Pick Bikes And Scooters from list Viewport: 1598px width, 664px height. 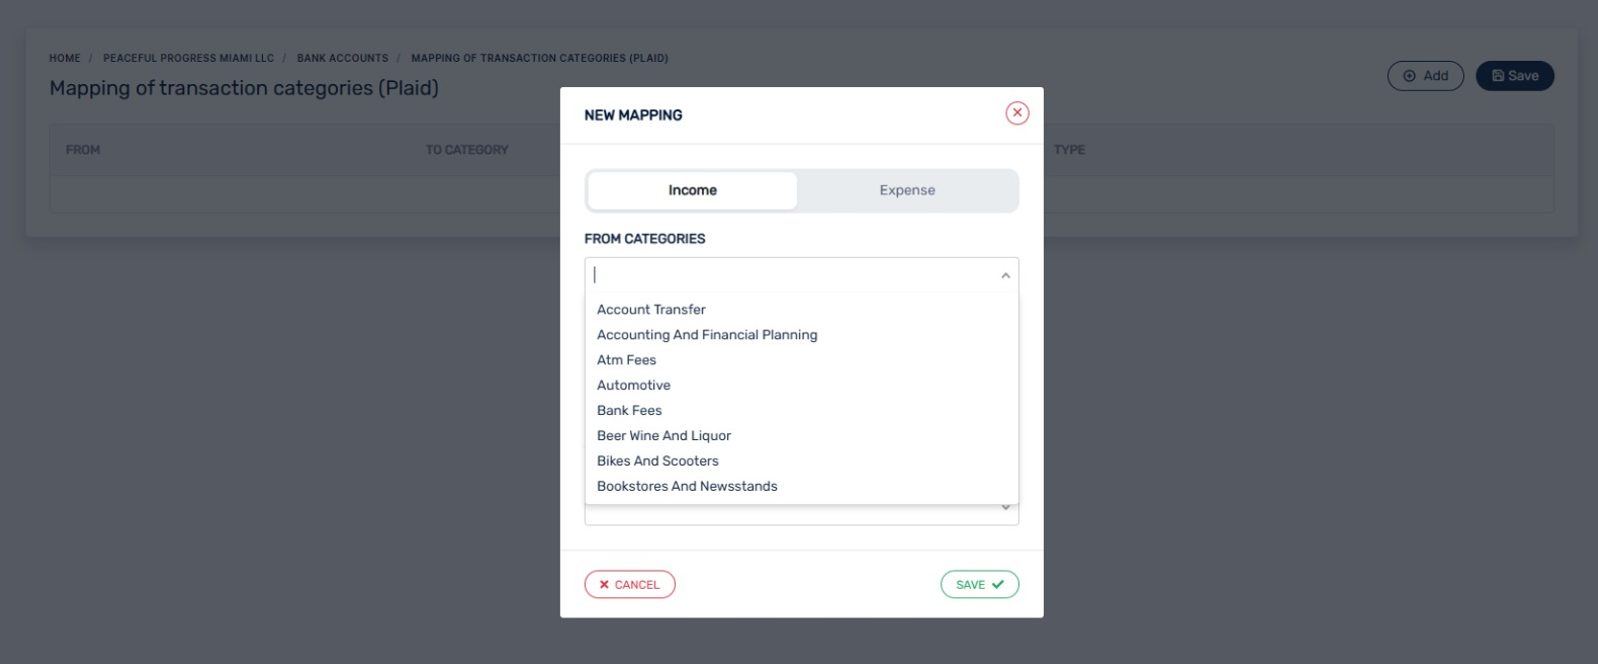coord(658,461)
